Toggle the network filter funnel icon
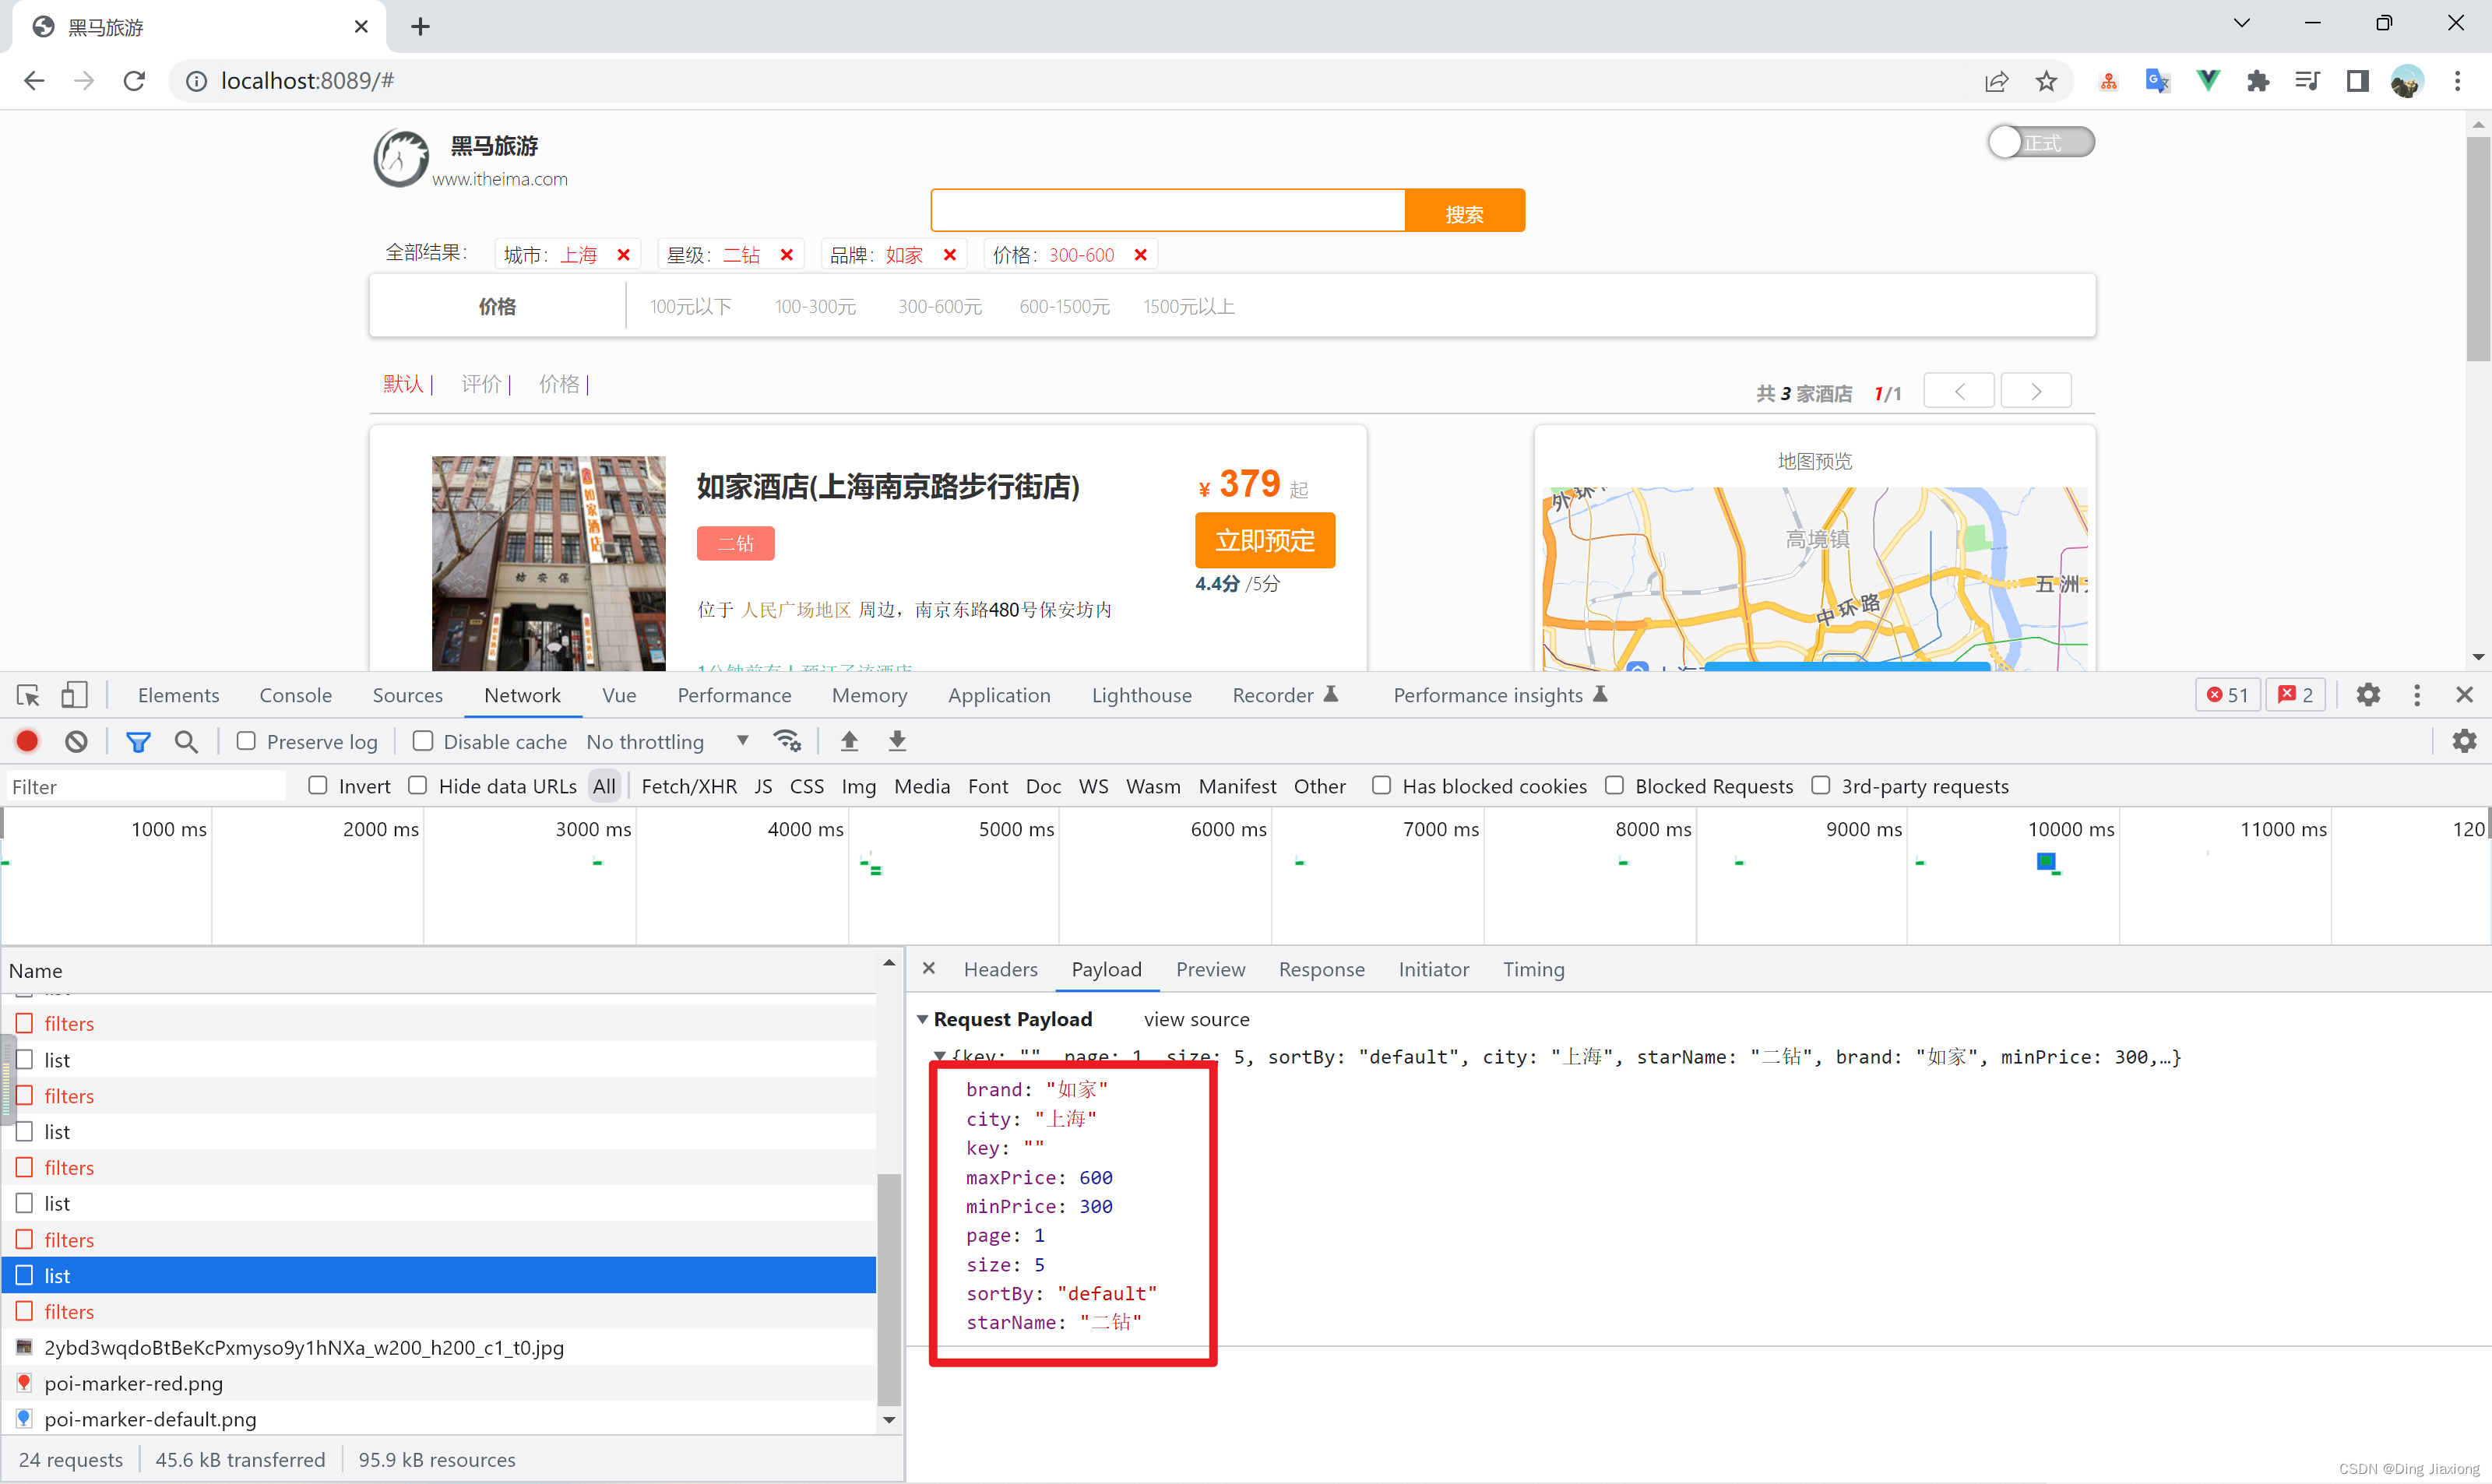This screenshot has height=1484, width=2492. click(138, 741)
